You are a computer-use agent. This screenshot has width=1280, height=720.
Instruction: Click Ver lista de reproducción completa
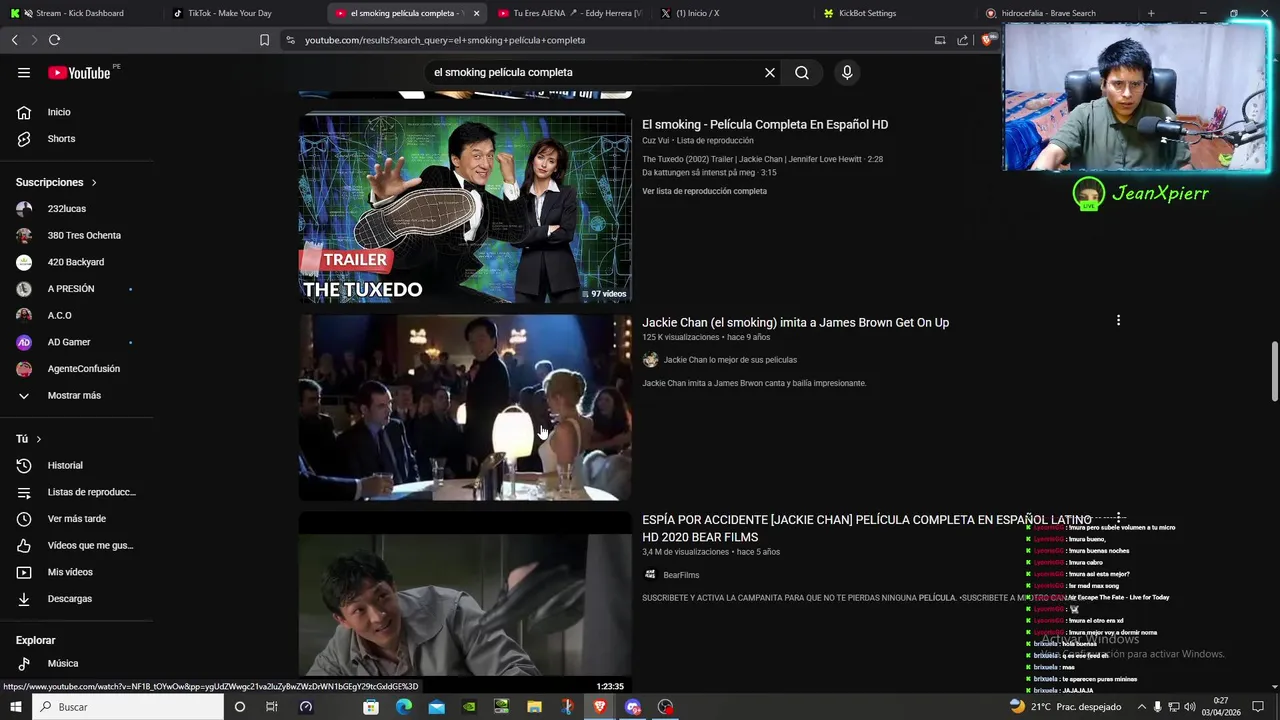click(x=704, y=191)
